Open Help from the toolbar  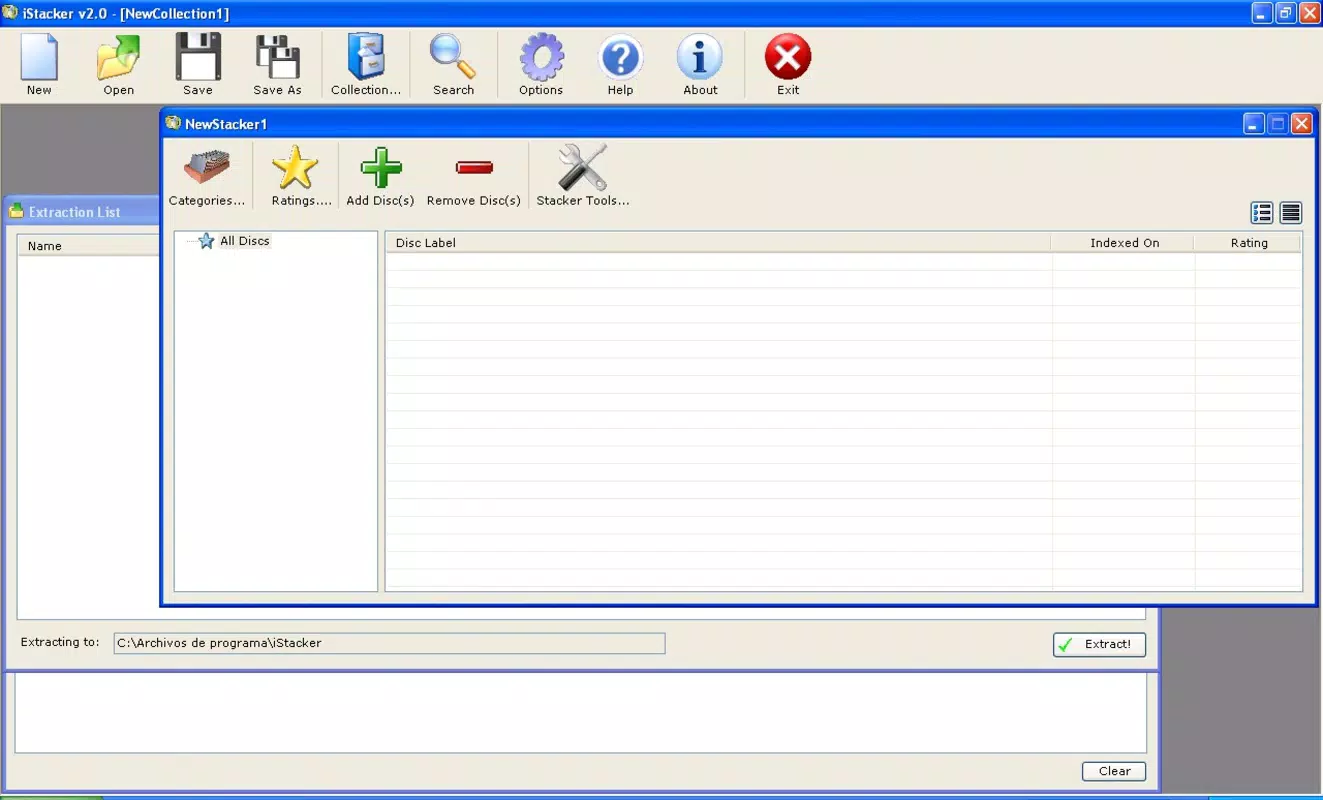pos(620,65)
